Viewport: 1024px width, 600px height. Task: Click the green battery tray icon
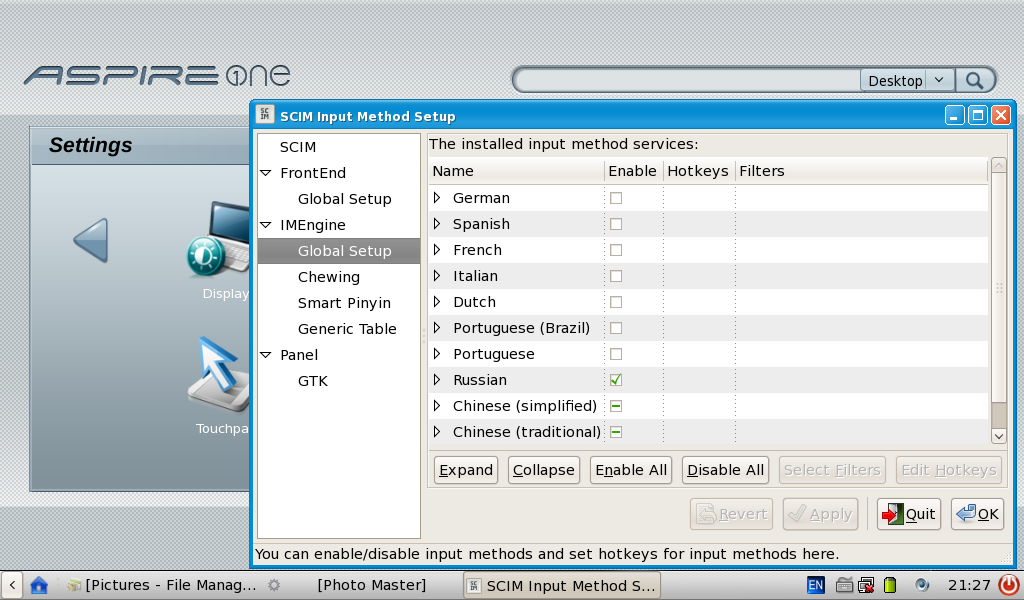[x=889, y=585]
